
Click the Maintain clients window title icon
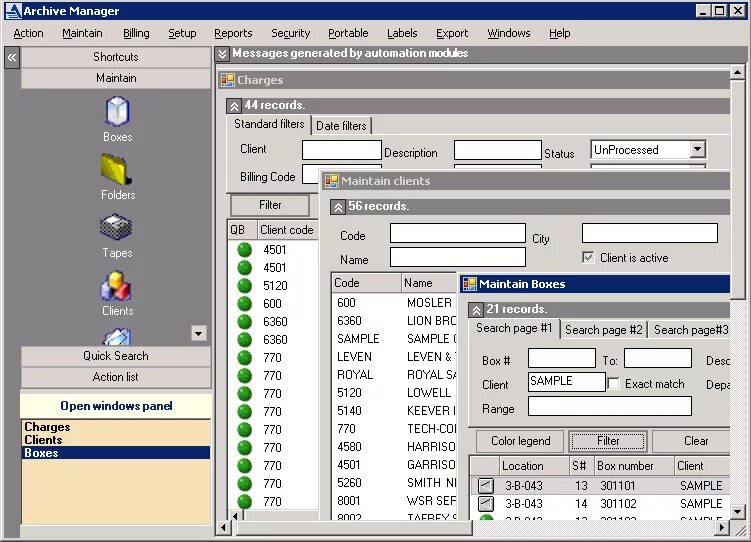331,181
